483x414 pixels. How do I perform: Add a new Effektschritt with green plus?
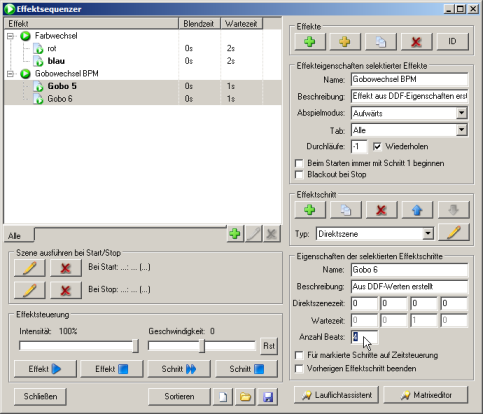click(x=310, y=210)
